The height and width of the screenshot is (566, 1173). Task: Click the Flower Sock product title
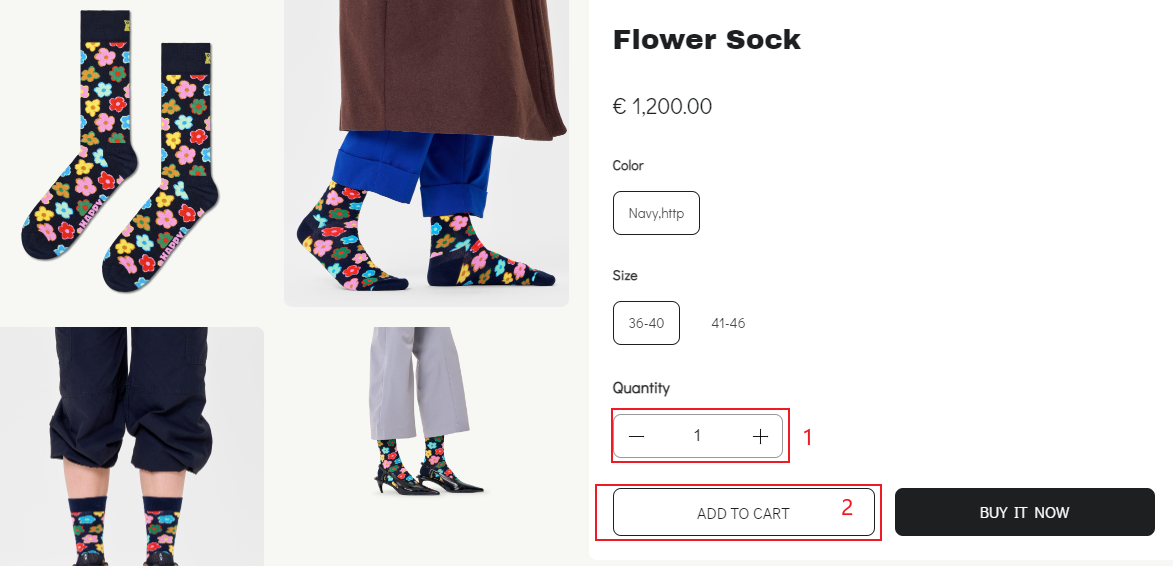(x=707, y=40)
